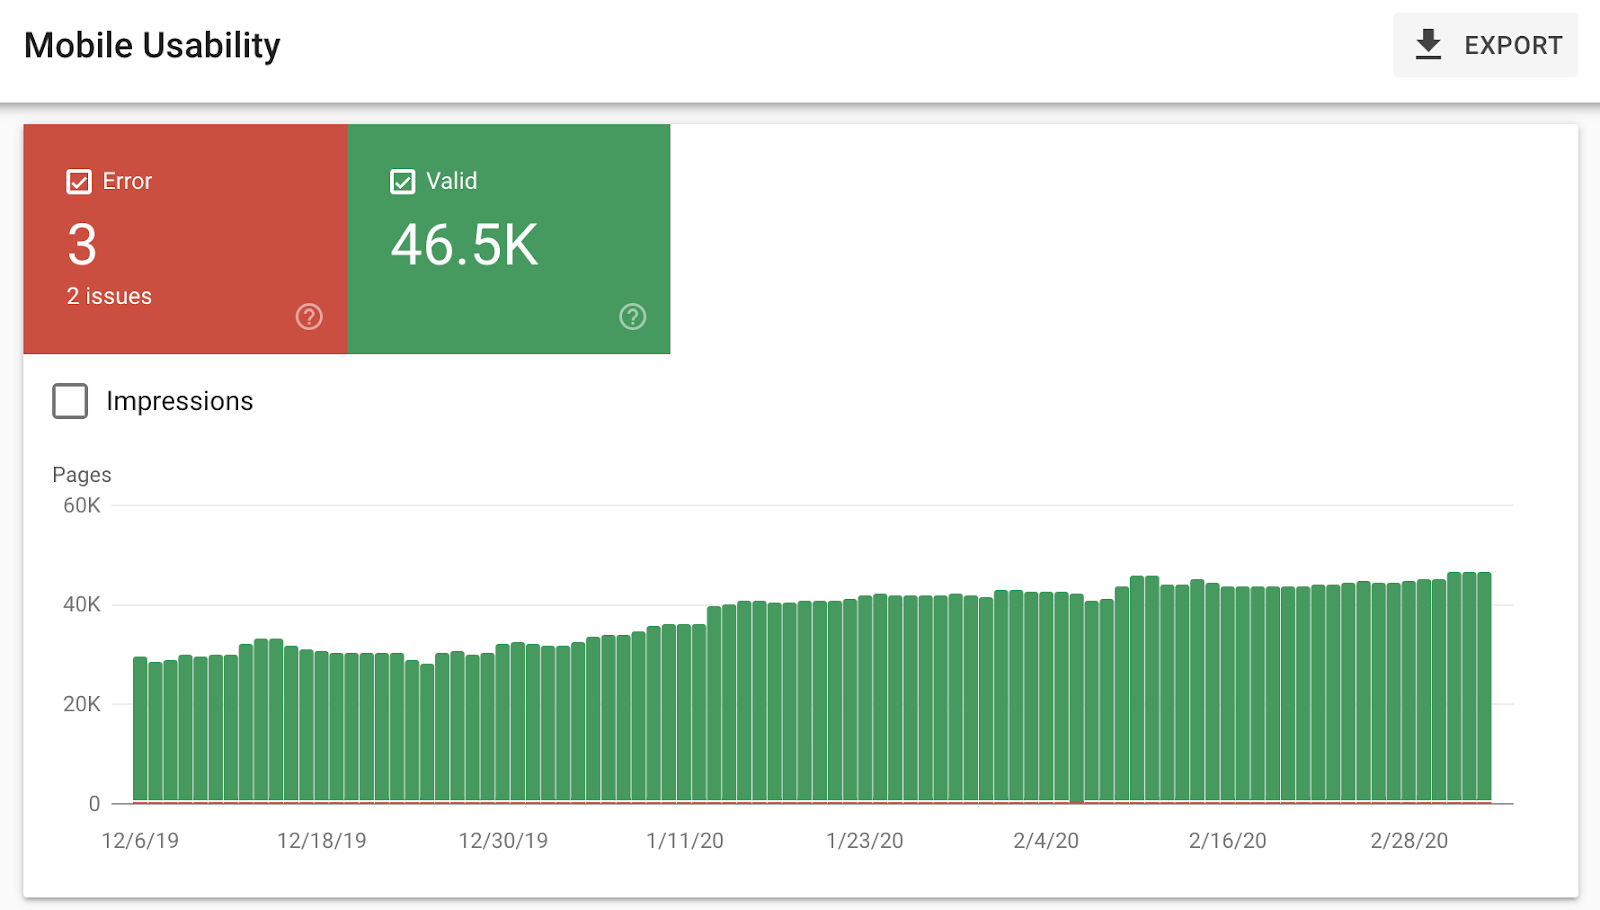The width and height of the screenshot is (1600, 910).
Task: Click the checkmark icon beside Error label
Action: pyautogui.click(x=78, y=181)
